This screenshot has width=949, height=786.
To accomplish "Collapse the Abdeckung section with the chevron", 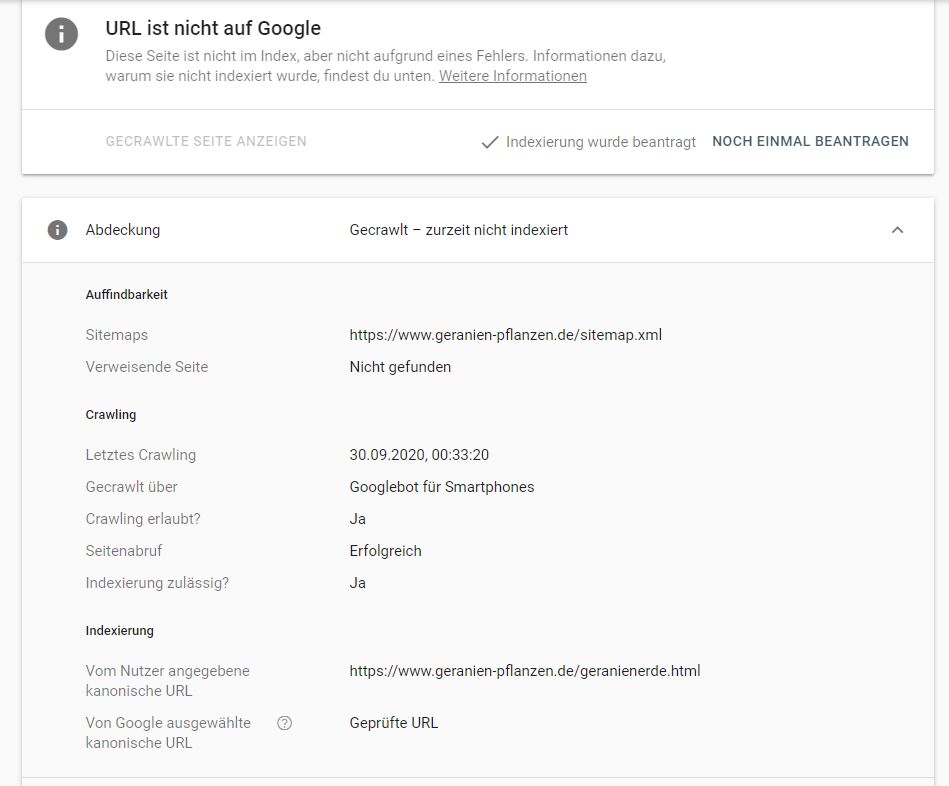I will (897, 230).
